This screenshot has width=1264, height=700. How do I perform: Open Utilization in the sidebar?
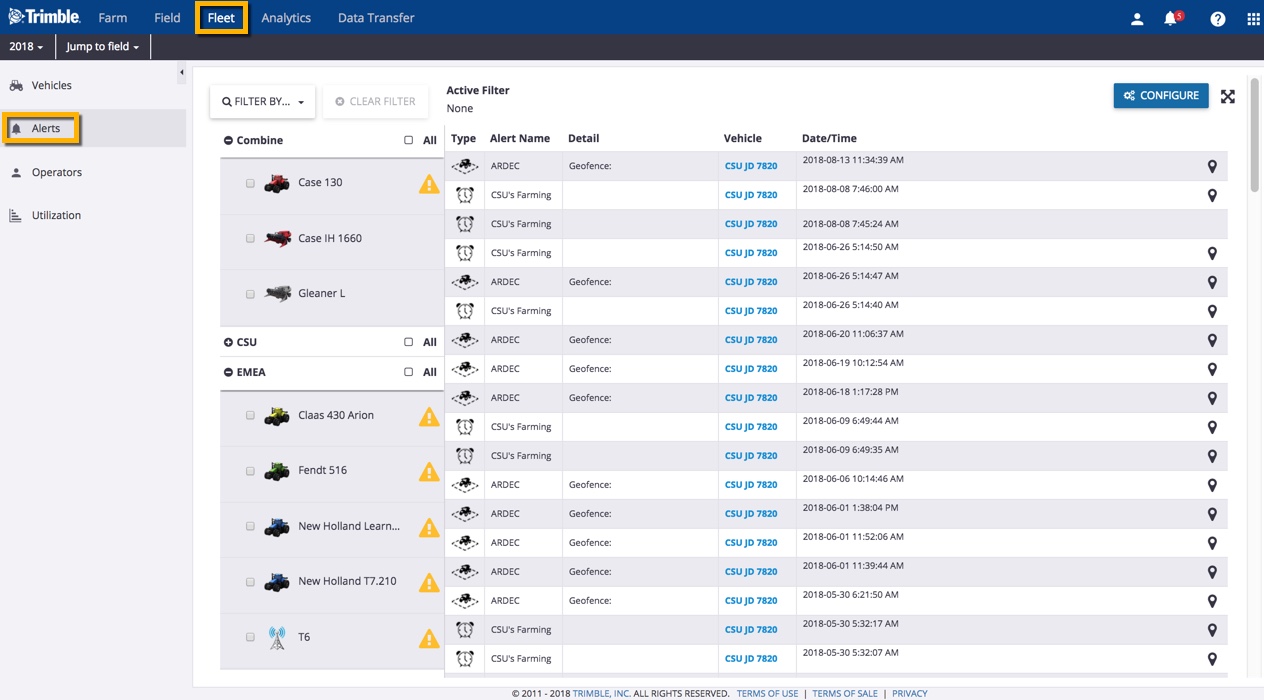click(93, 216)
